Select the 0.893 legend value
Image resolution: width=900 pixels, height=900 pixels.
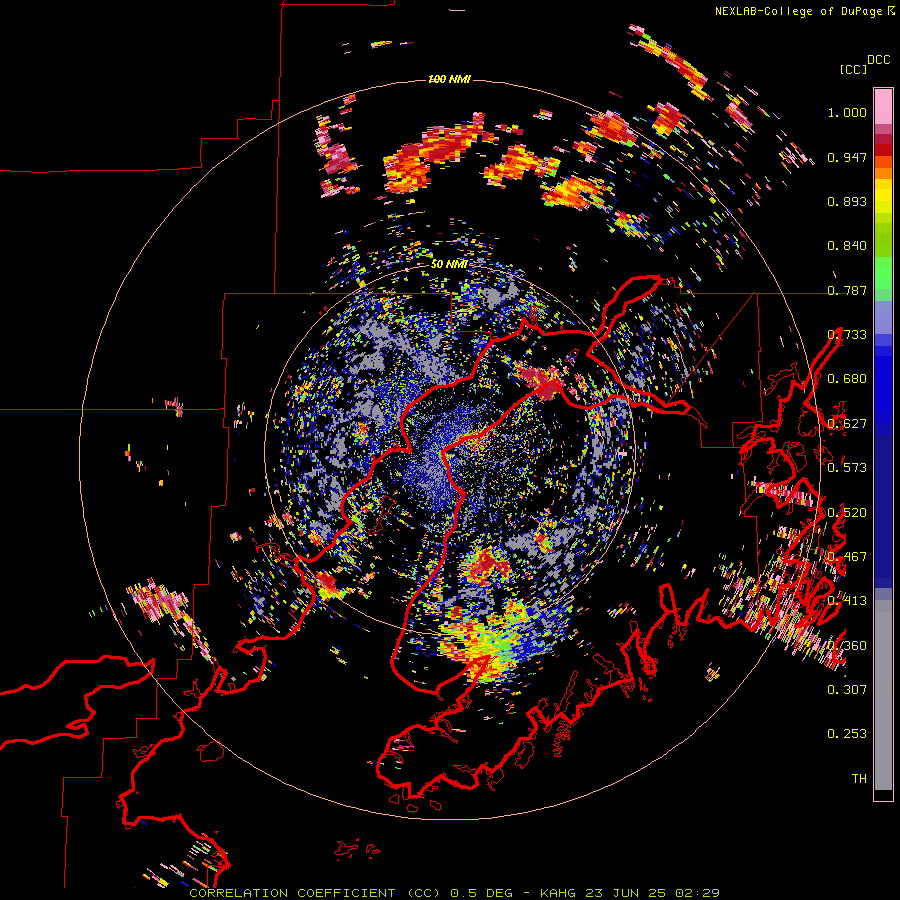click(x=847, y=201)
